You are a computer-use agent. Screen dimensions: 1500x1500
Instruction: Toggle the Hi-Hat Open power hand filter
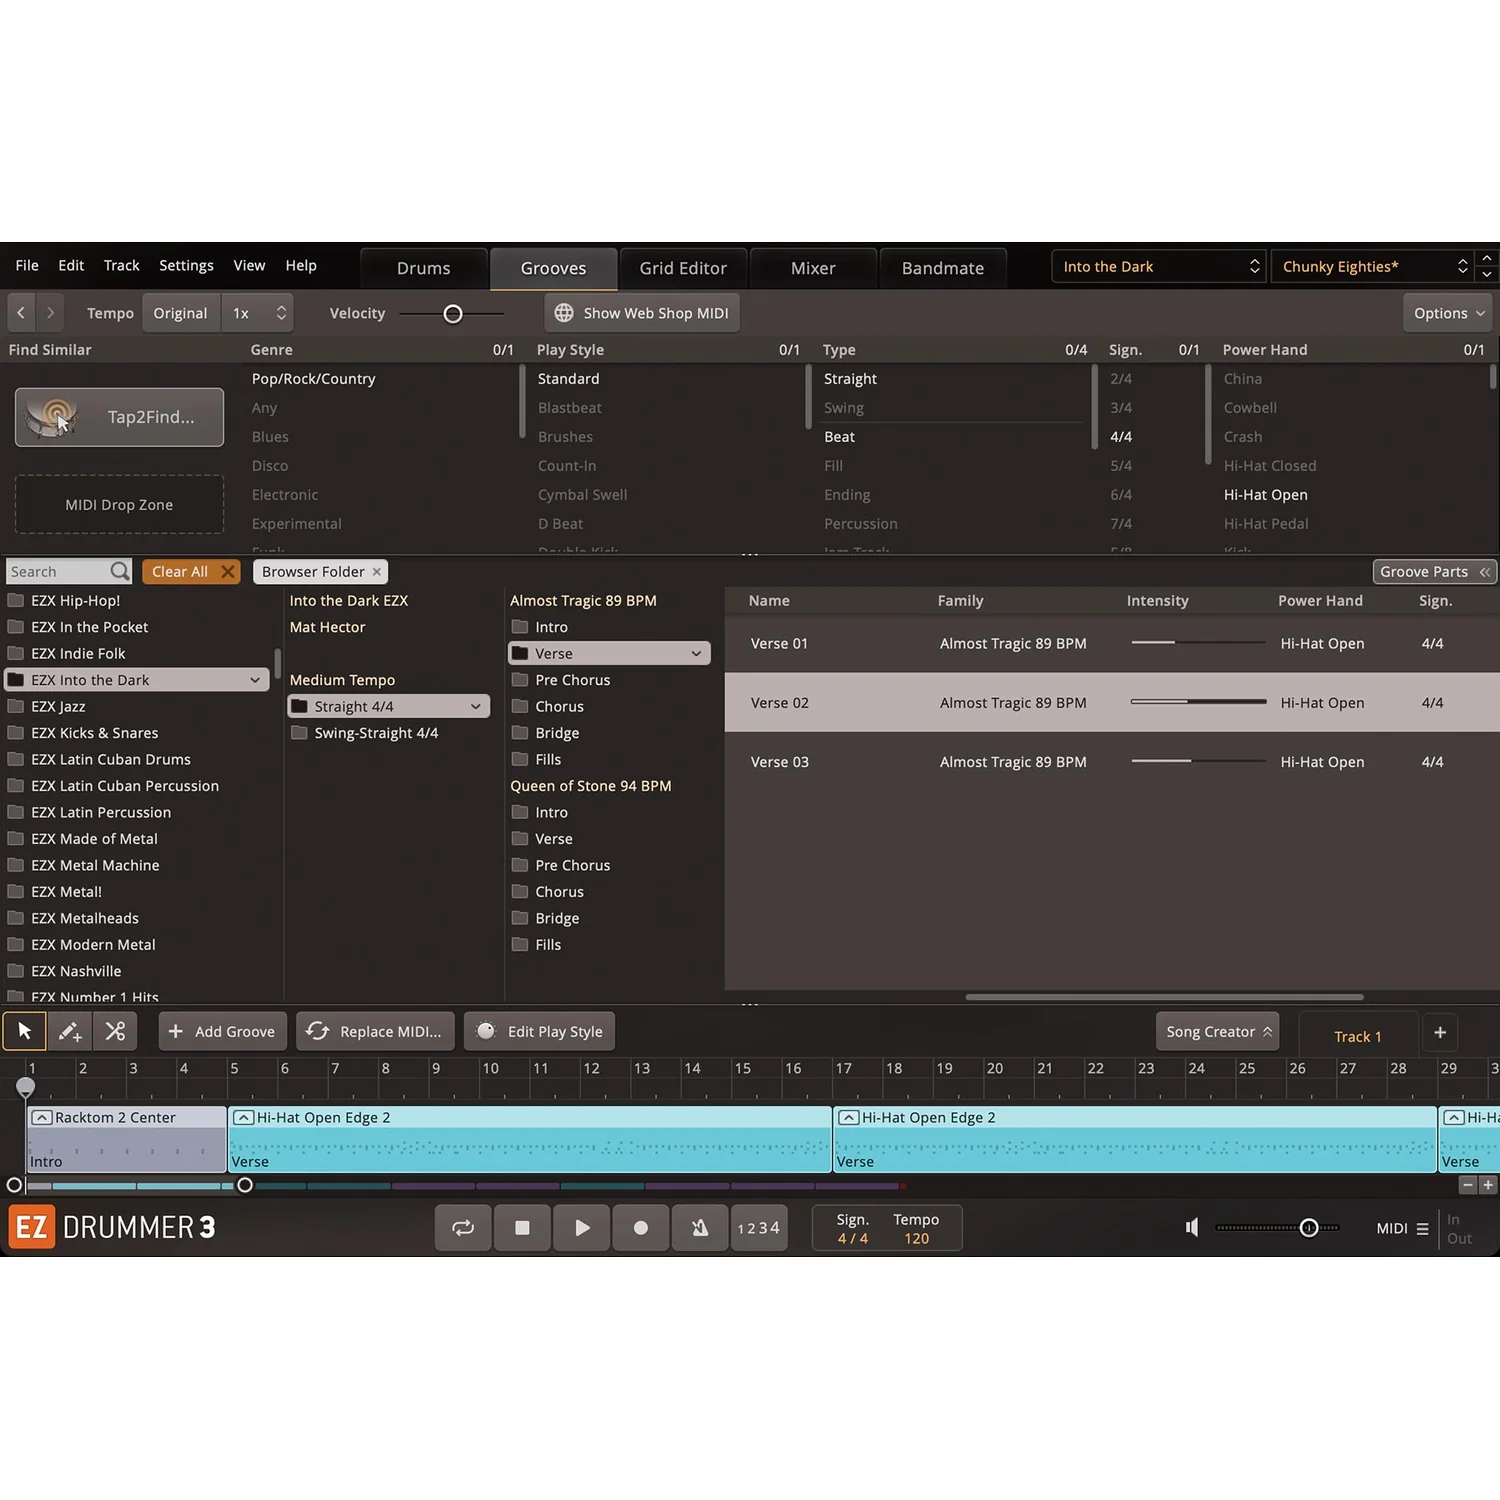[1266, 495]
